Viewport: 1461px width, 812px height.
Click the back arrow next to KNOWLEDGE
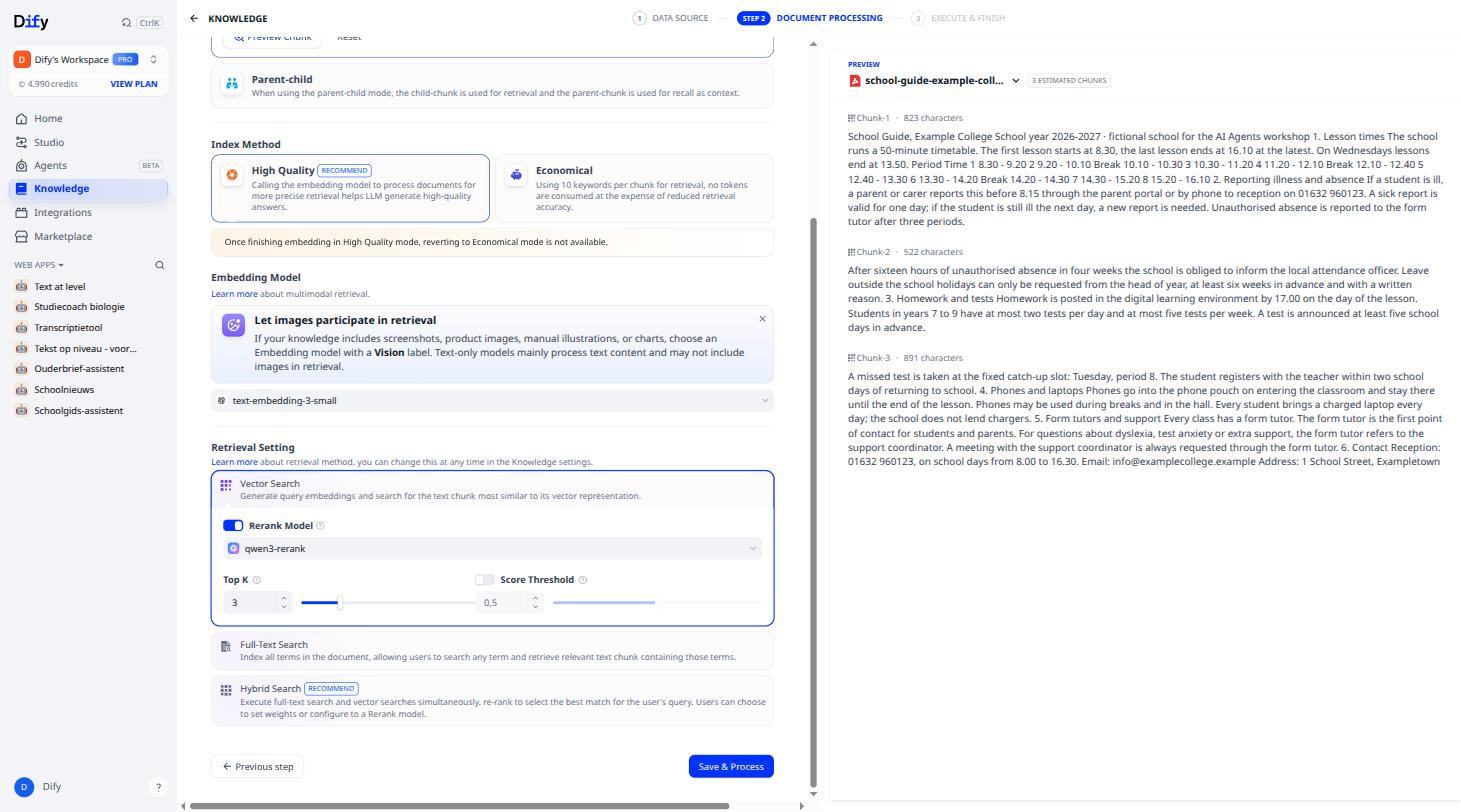point(194,18)
